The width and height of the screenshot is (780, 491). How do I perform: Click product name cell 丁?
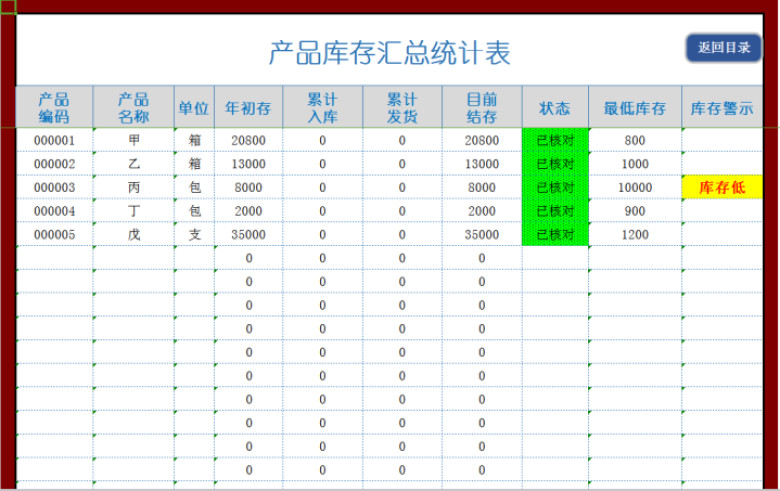pos(133,211)
